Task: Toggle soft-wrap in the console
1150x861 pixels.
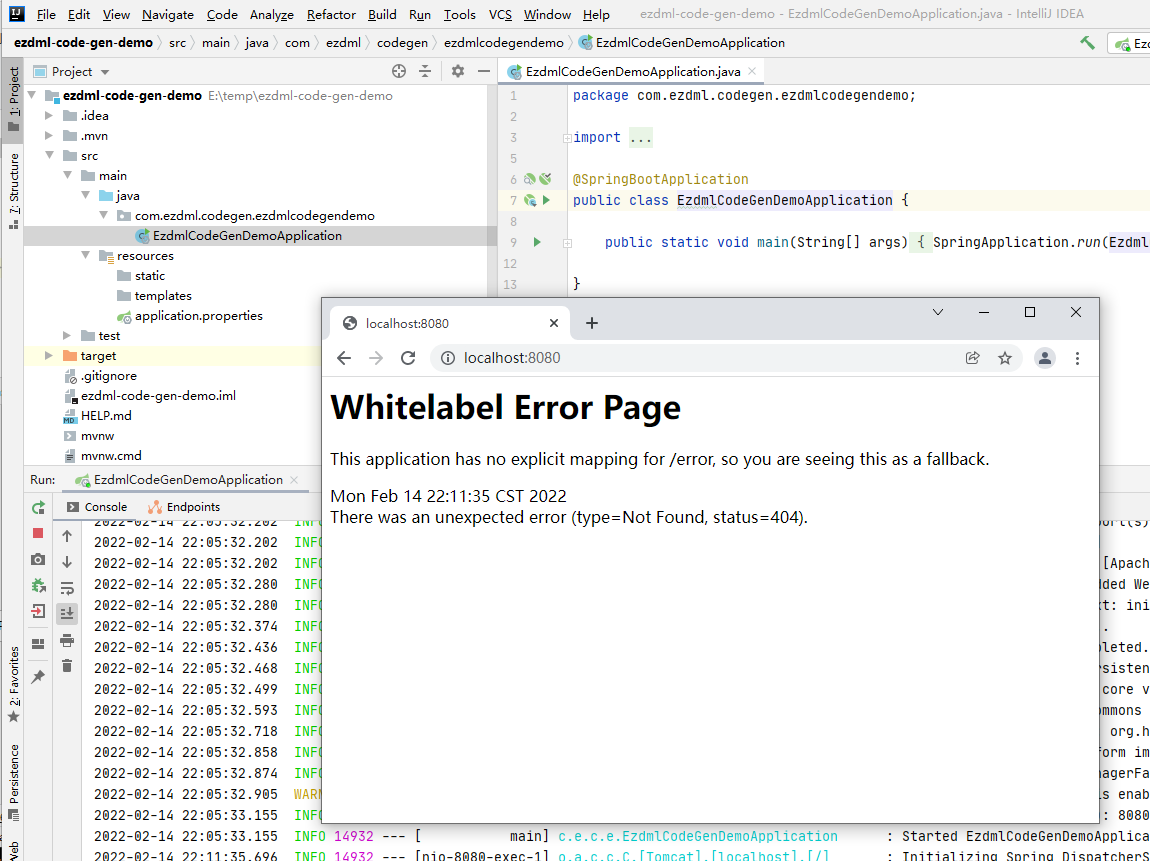Action: click(66, 588)
